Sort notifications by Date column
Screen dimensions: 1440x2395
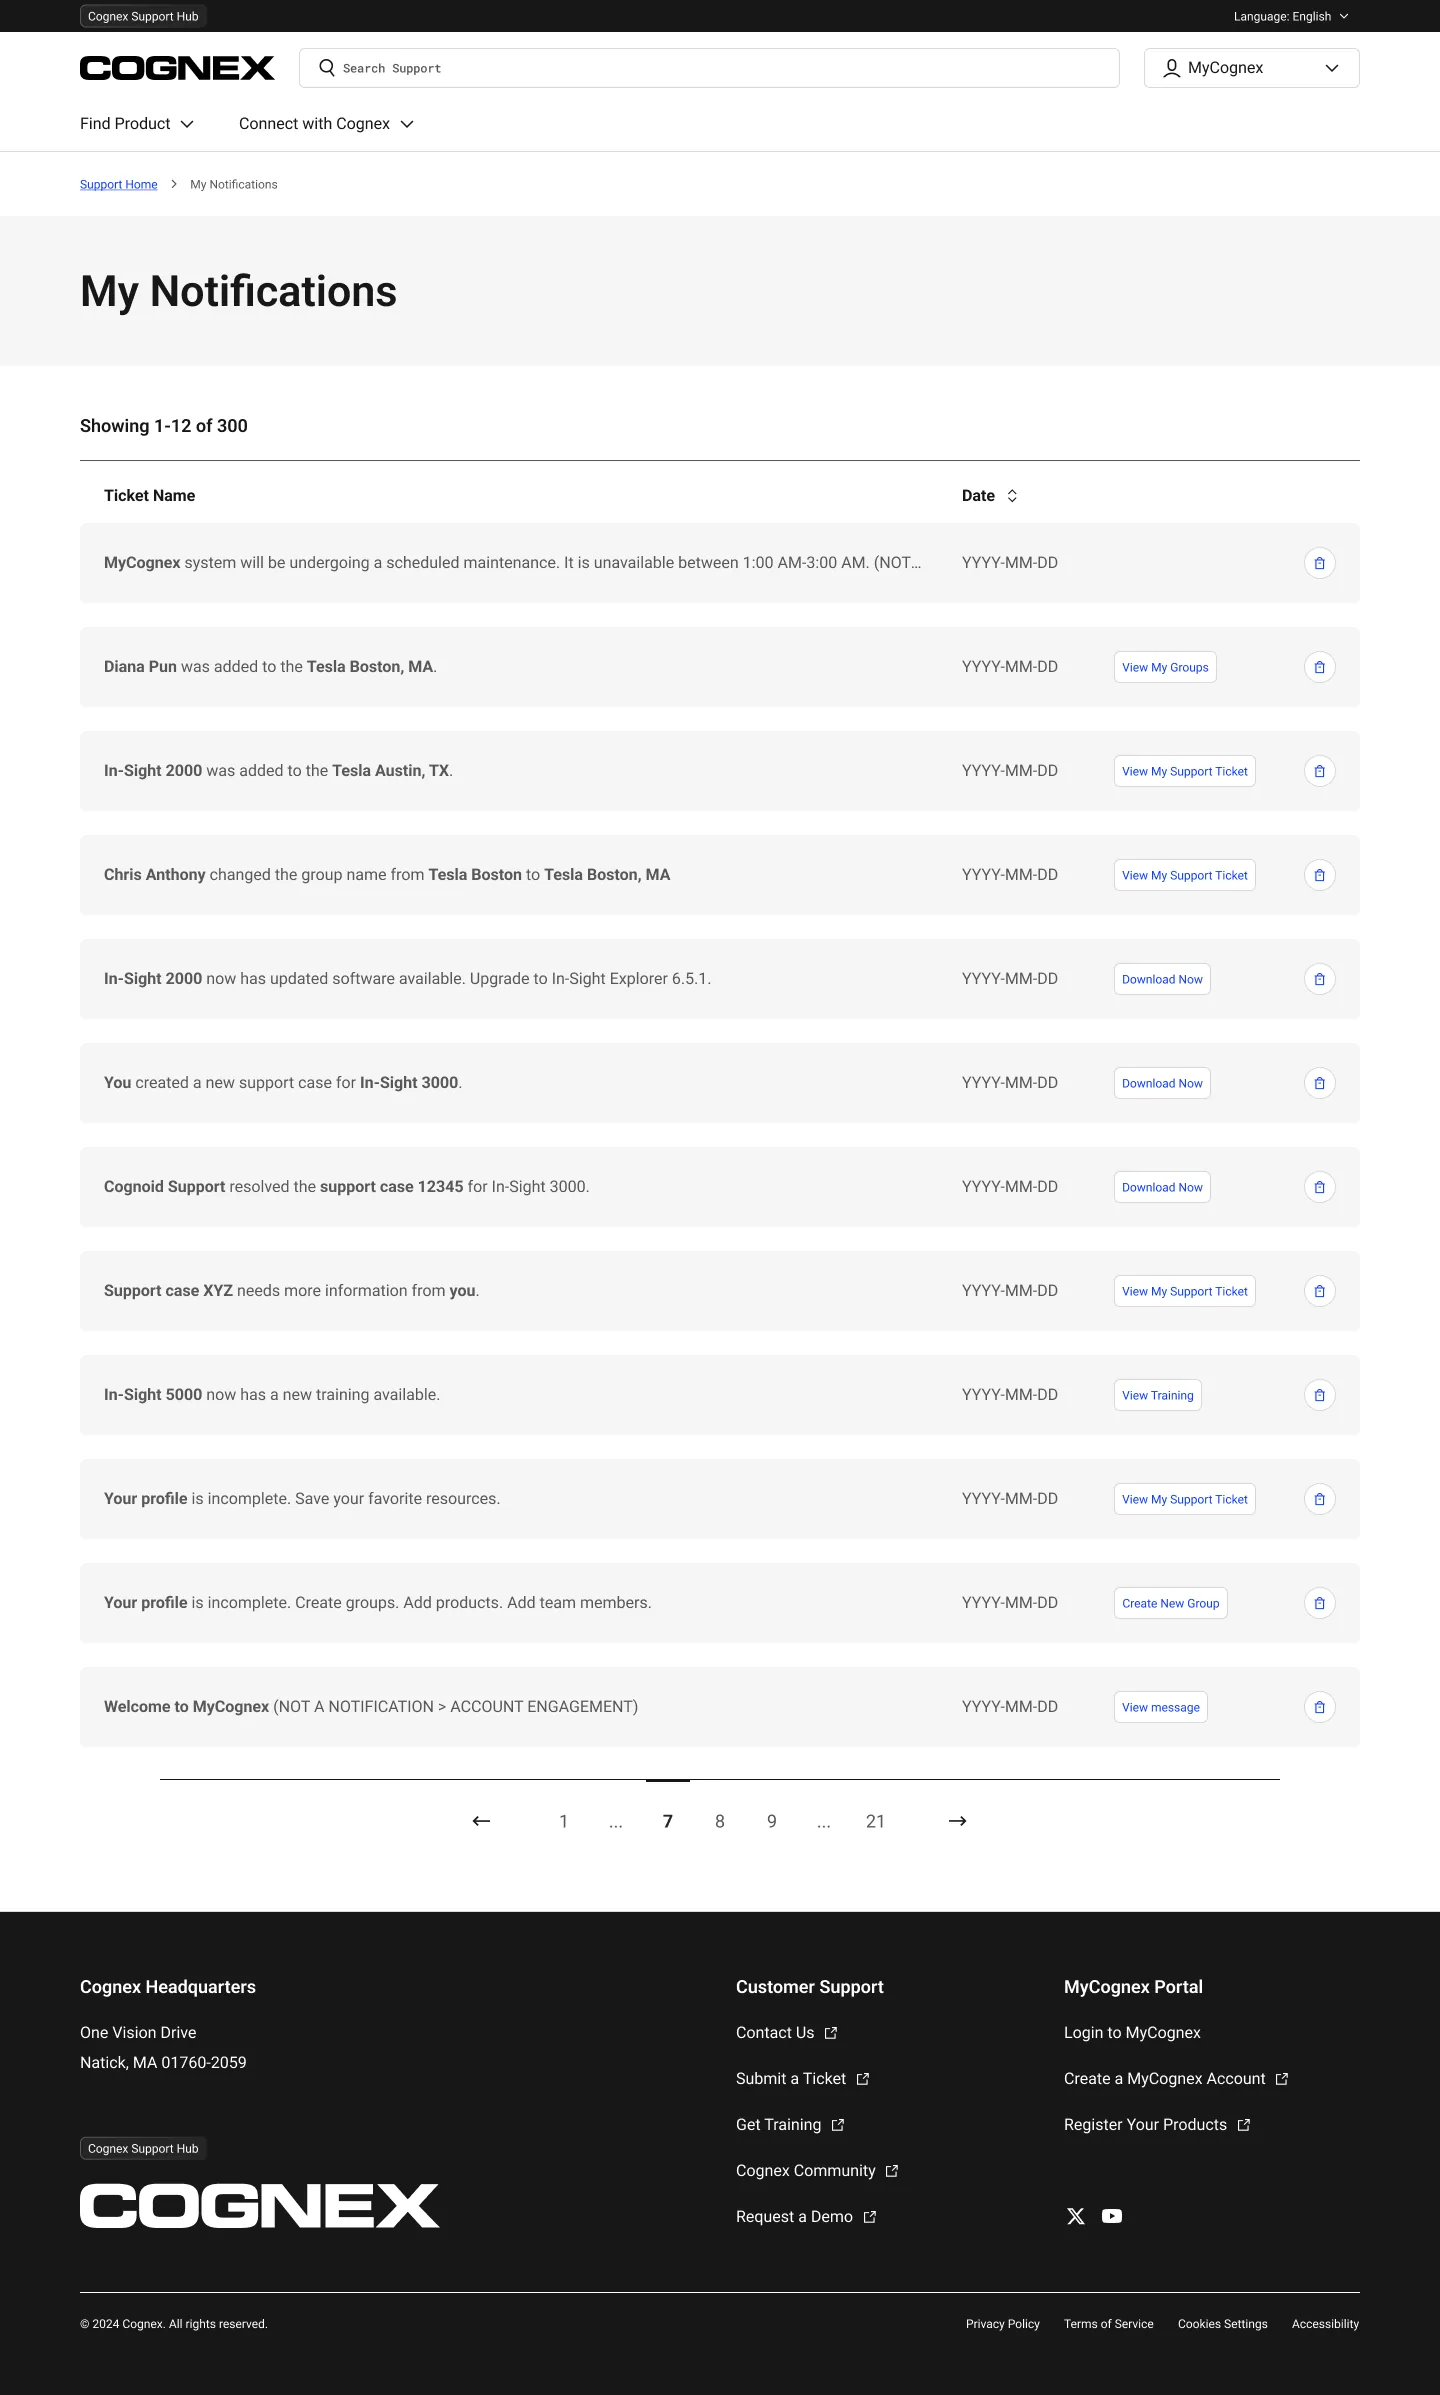click(x=990, y=496)
